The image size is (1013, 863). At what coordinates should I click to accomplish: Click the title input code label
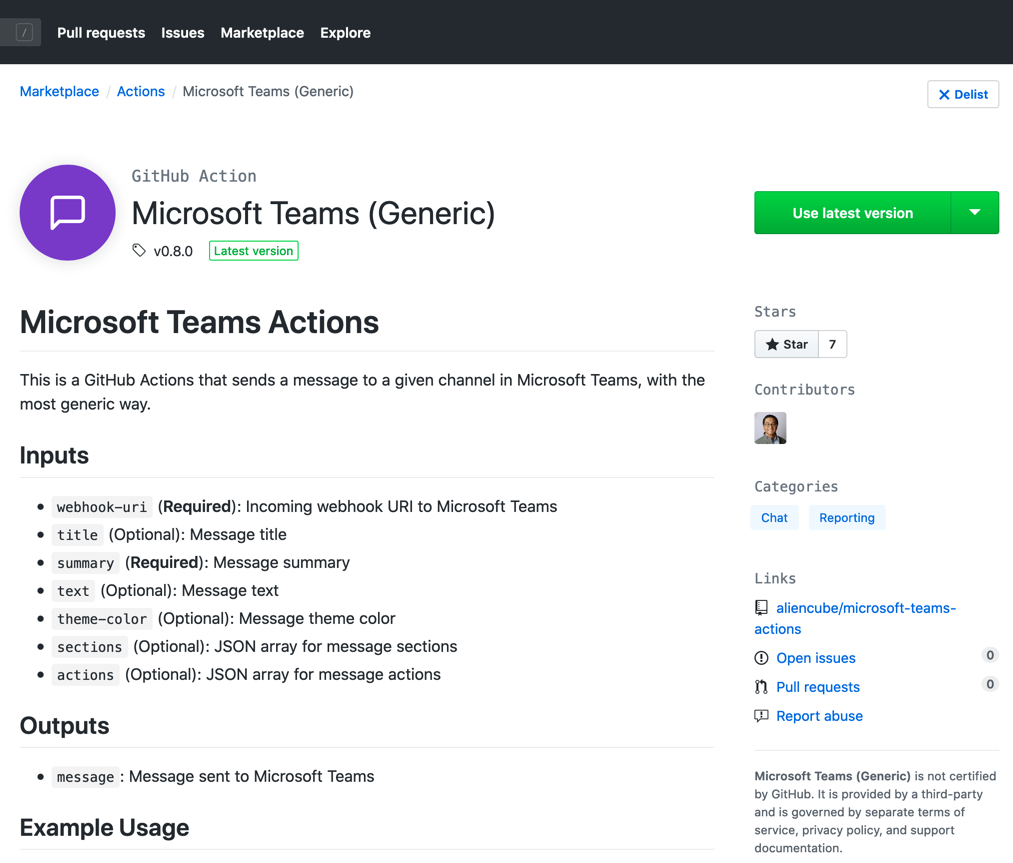(78, 535)
